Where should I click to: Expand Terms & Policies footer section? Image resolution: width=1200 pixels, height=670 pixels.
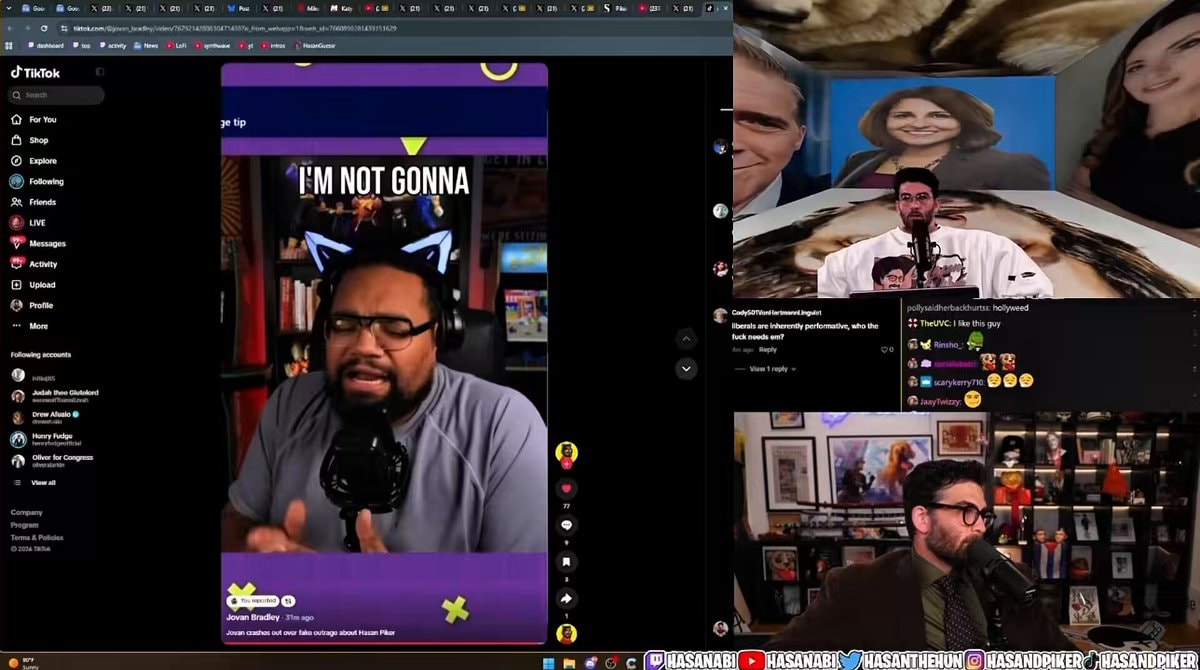point(37,538)
